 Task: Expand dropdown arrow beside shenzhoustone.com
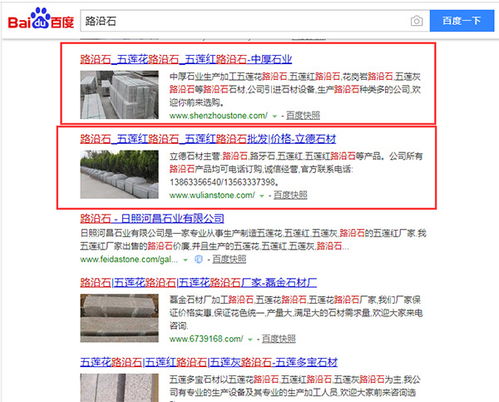pos(275,116)
